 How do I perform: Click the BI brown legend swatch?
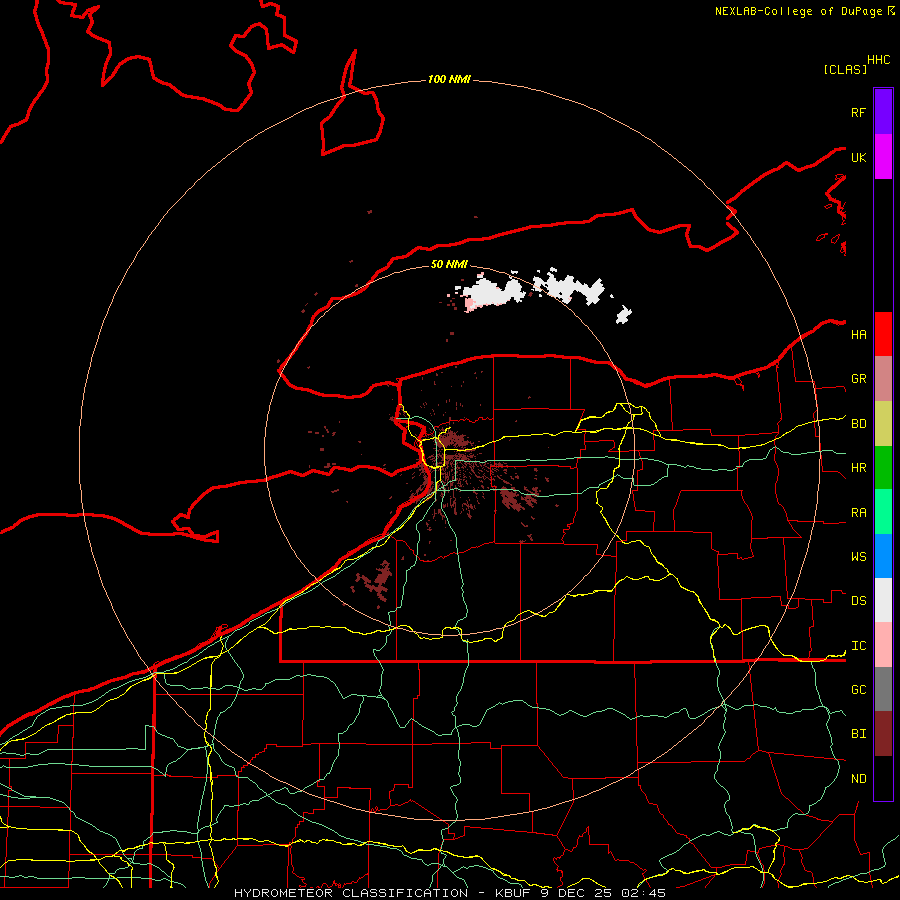883,734
